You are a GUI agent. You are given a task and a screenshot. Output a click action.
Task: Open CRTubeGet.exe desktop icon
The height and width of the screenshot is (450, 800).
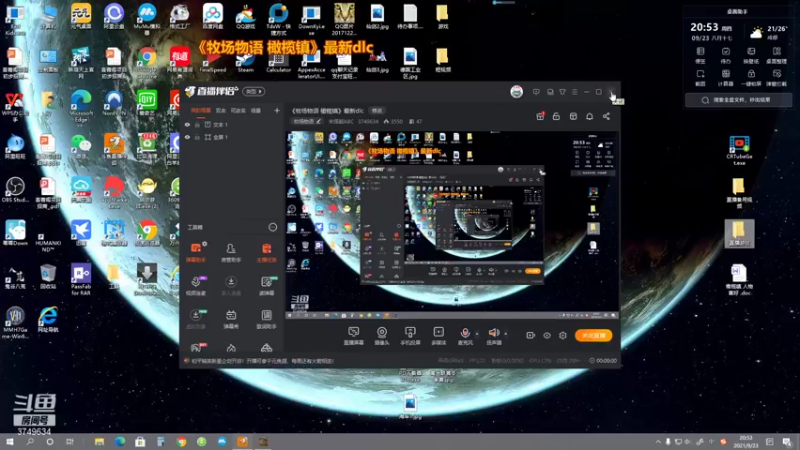pos(739,151)
